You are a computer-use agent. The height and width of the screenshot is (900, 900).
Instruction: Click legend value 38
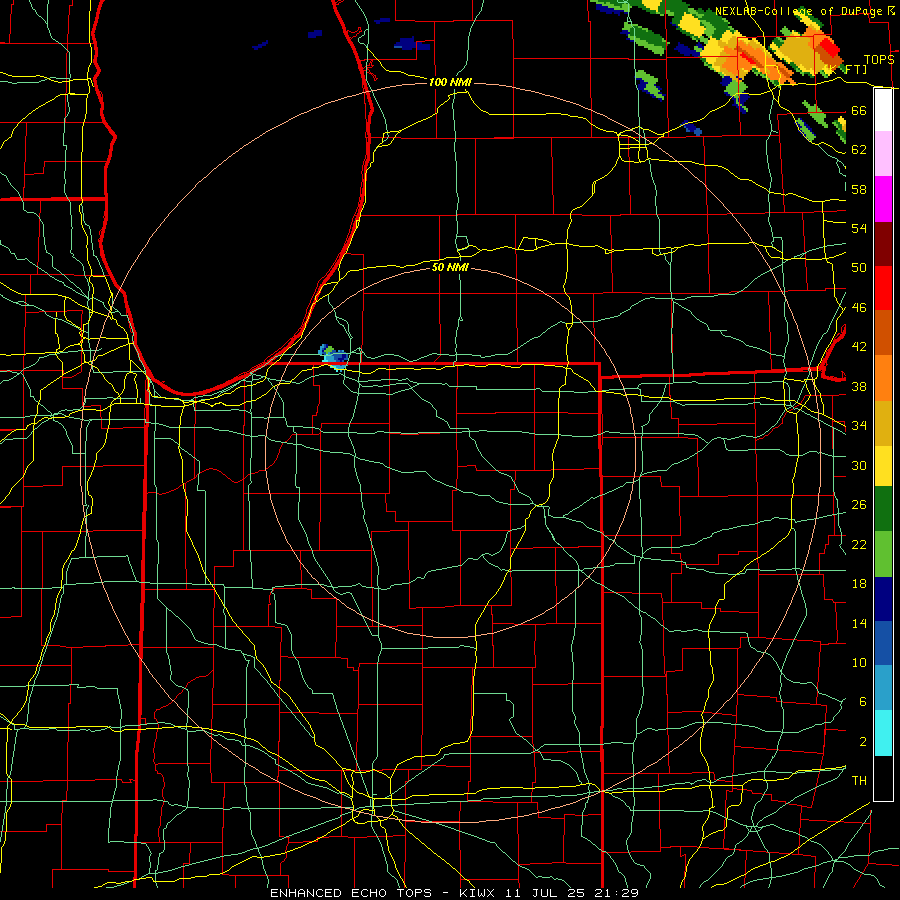[859, 386]
